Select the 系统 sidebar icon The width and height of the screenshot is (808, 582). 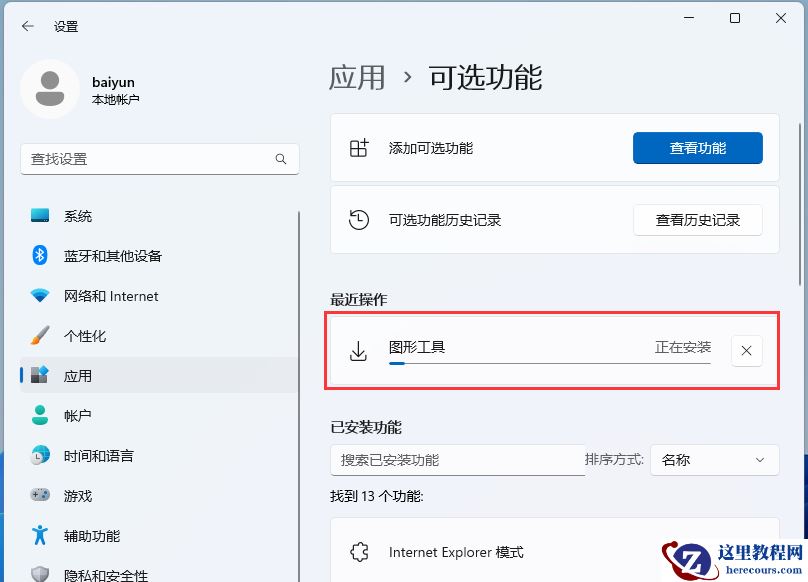click(x=40, y=216)
